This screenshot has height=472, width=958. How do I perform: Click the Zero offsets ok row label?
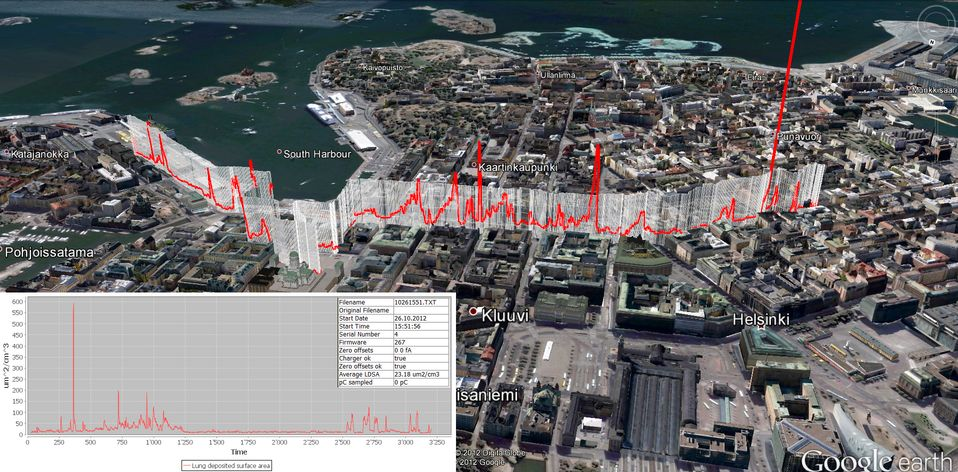pyautogui.click(x=360, y=366)
